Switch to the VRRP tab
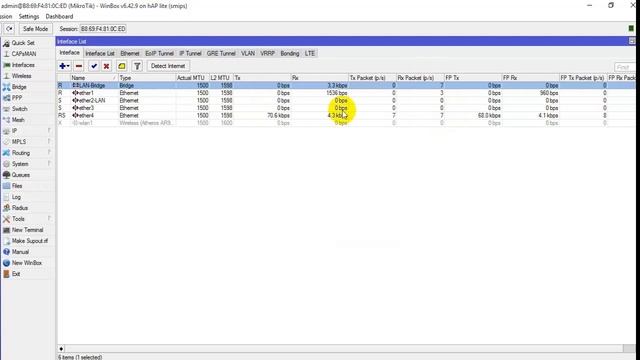640x360 pixels. click(267, 53)
